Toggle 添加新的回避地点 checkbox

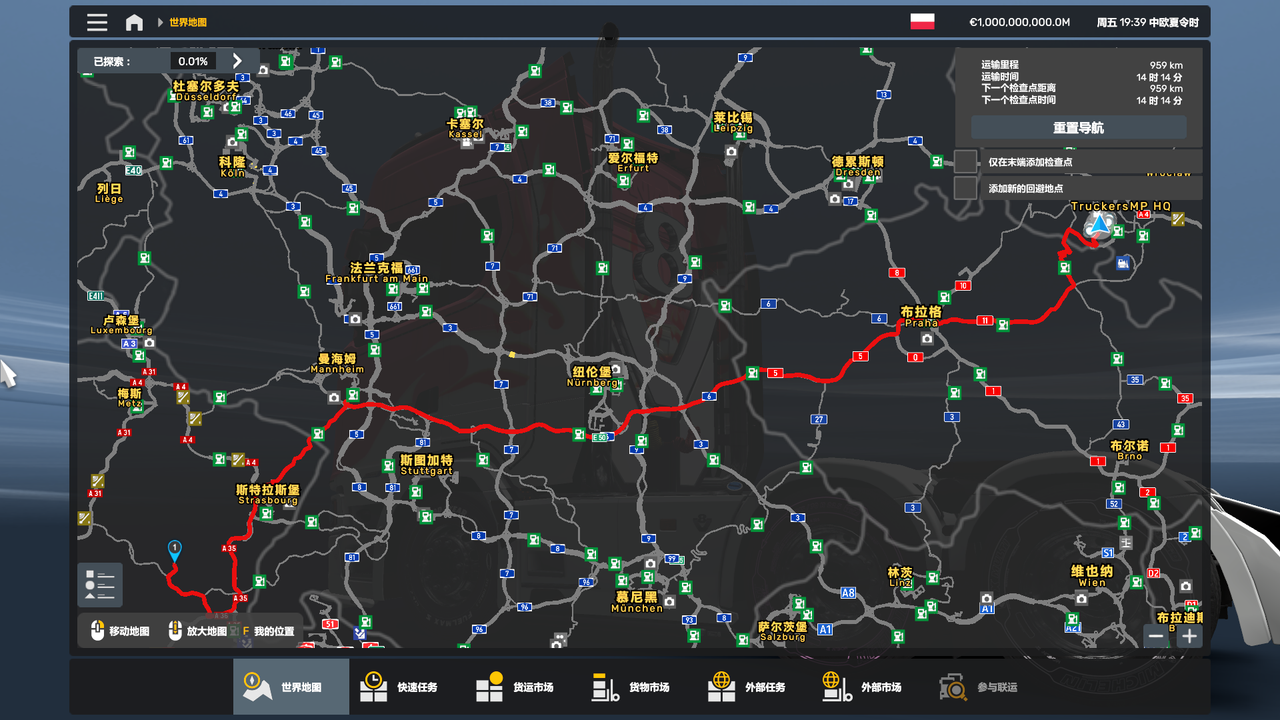tap(965, 188)
